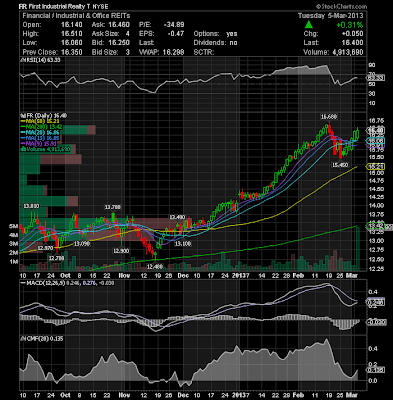Click the StockCharts.com watermark link
The height and width of the screenshot is (400, 393).
tap(341, 6)
